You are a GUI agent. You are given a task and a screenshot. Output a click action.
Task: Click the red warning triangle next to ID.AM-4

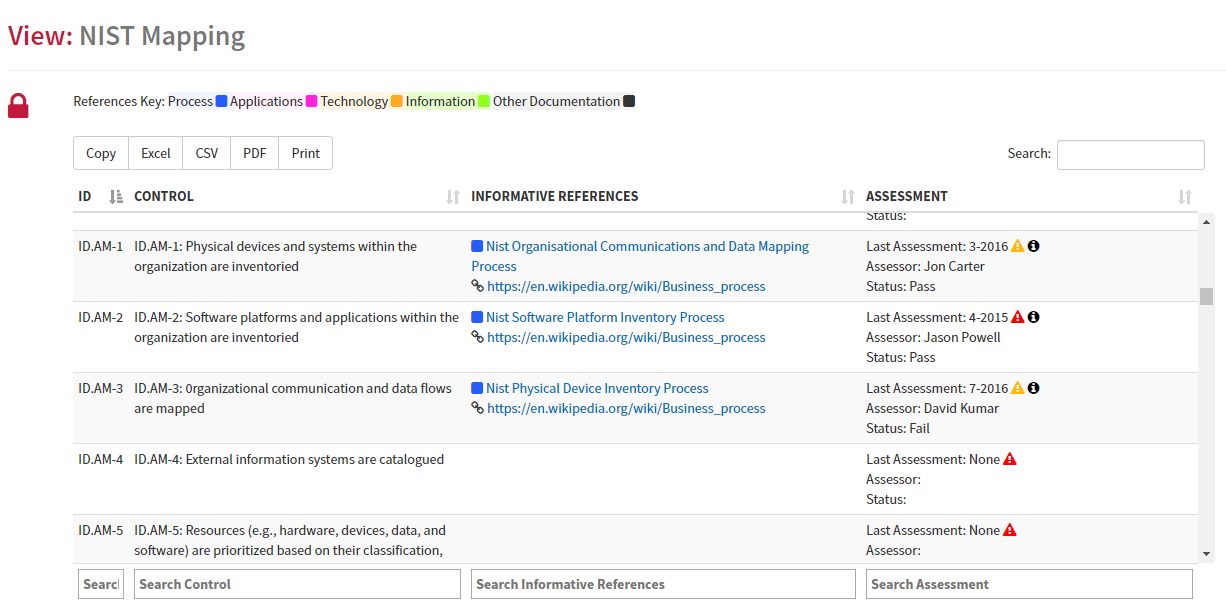1010,458
